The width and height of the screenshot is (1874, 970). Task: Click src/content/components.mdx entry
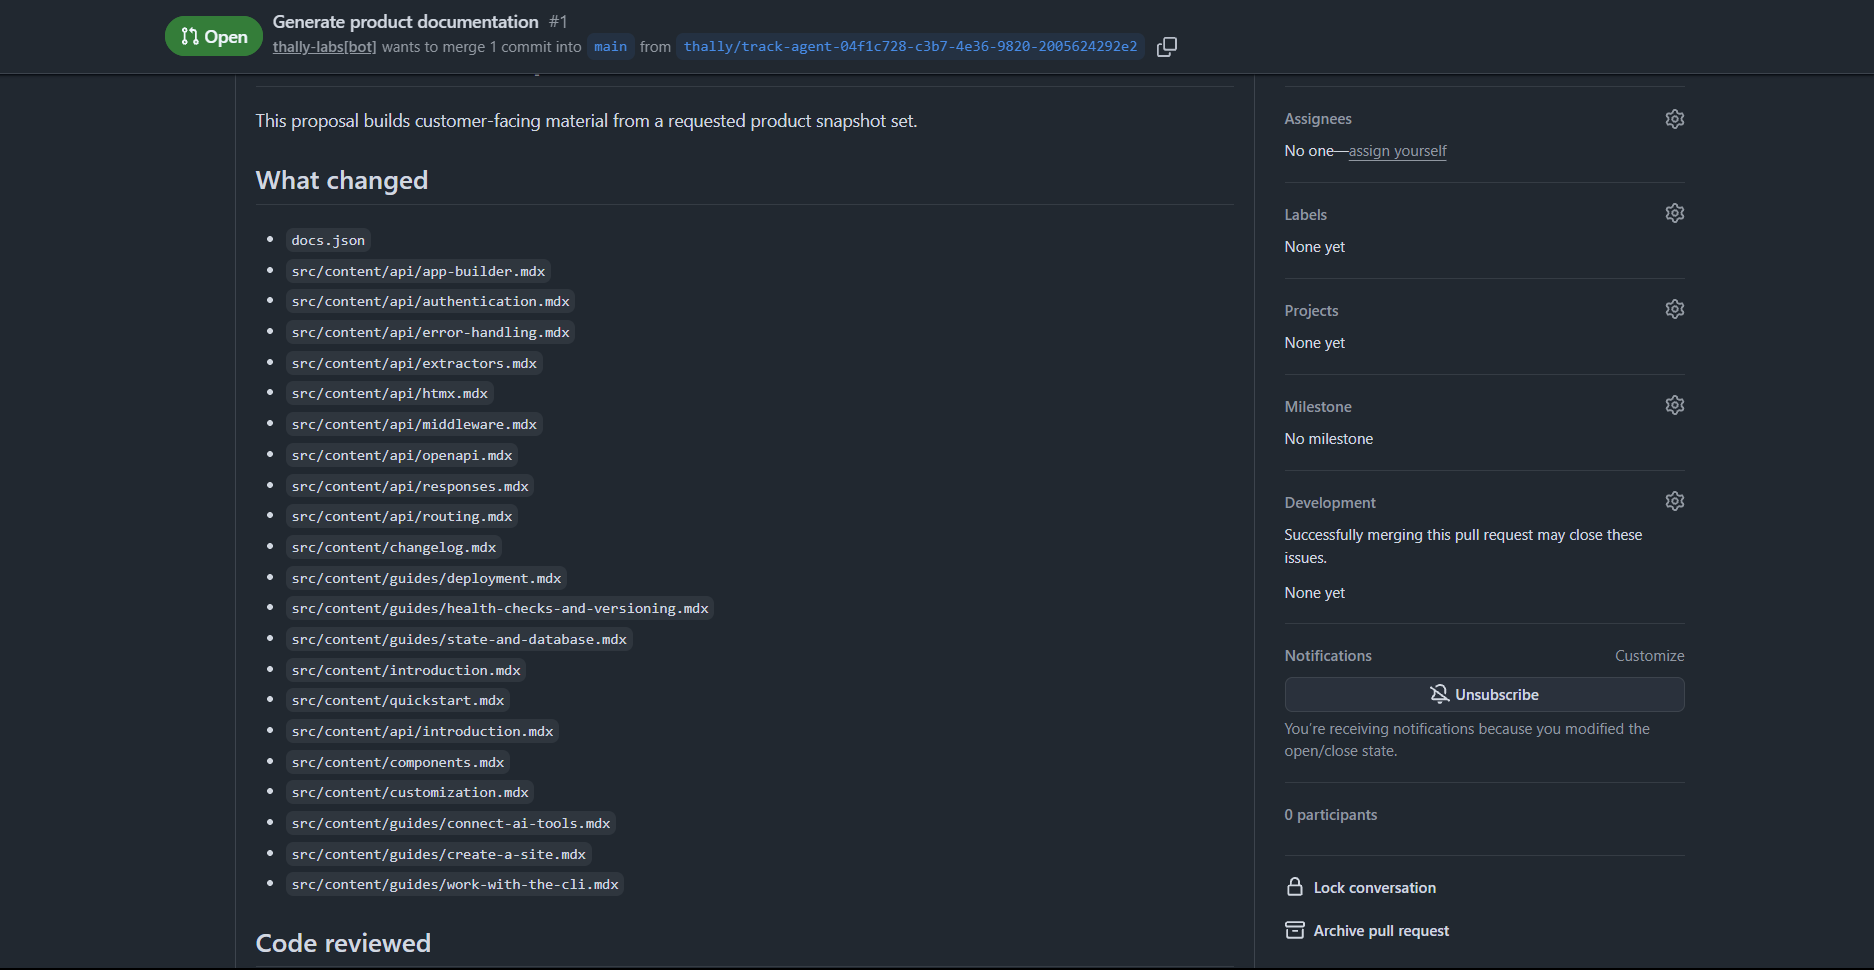pyautogui.click(x=398, y=762)
